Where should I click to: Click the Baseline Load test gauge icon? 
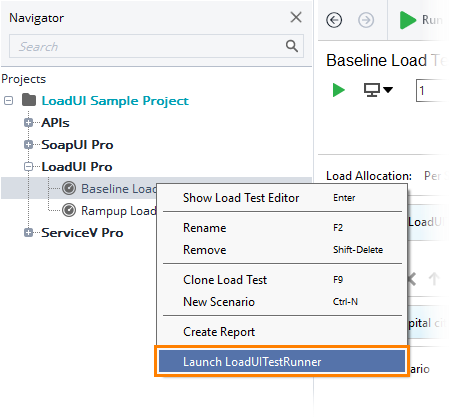(x=69, y=188)
